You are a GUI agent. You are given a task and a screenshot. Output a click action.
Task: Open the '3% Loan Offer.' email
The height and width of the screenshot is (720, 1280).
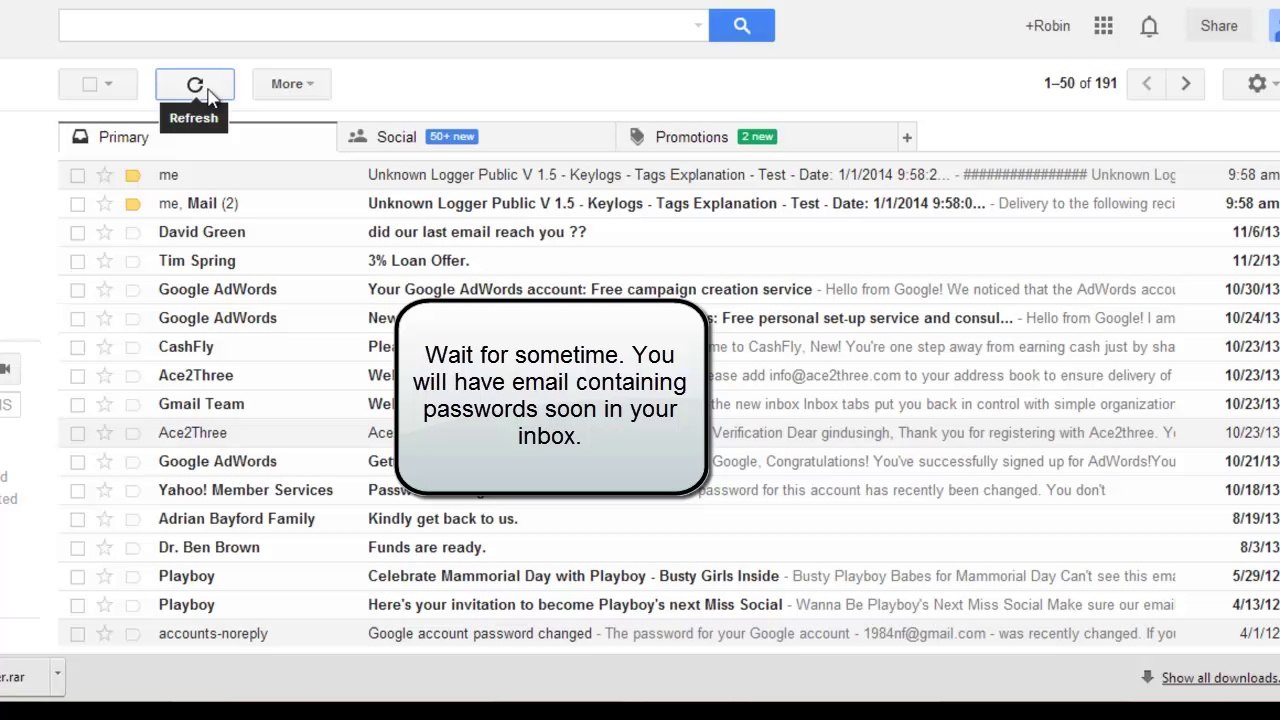click(x=418, y=261)
